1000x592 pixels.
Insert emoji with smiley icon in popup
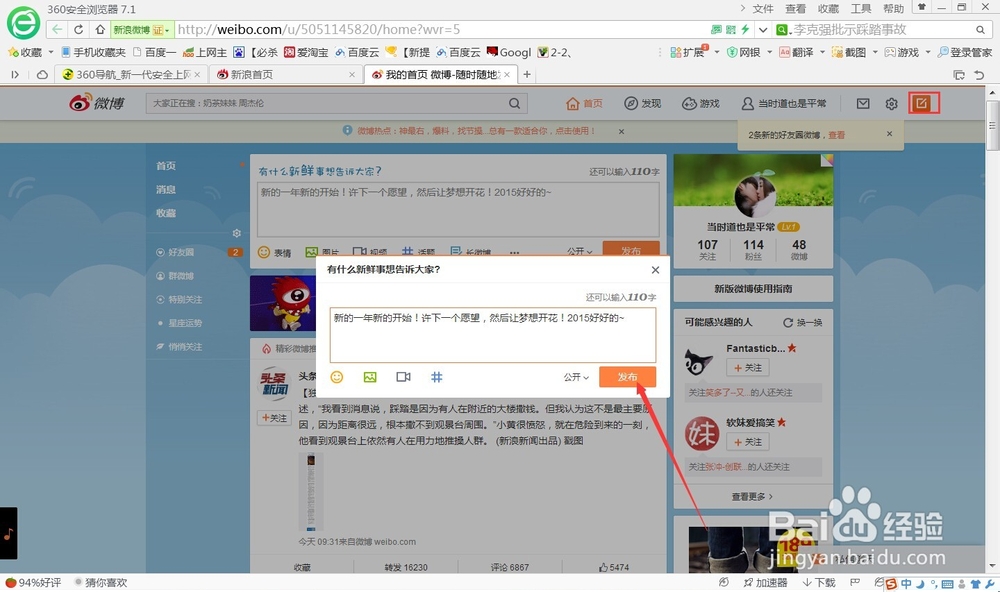coord(337,377)
